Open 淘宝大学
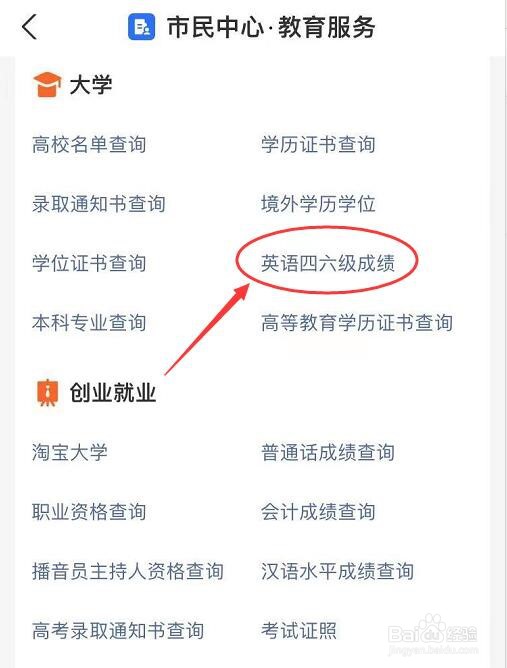The width and height of the screenshot is (507, 668). click(x=70, y=452)
